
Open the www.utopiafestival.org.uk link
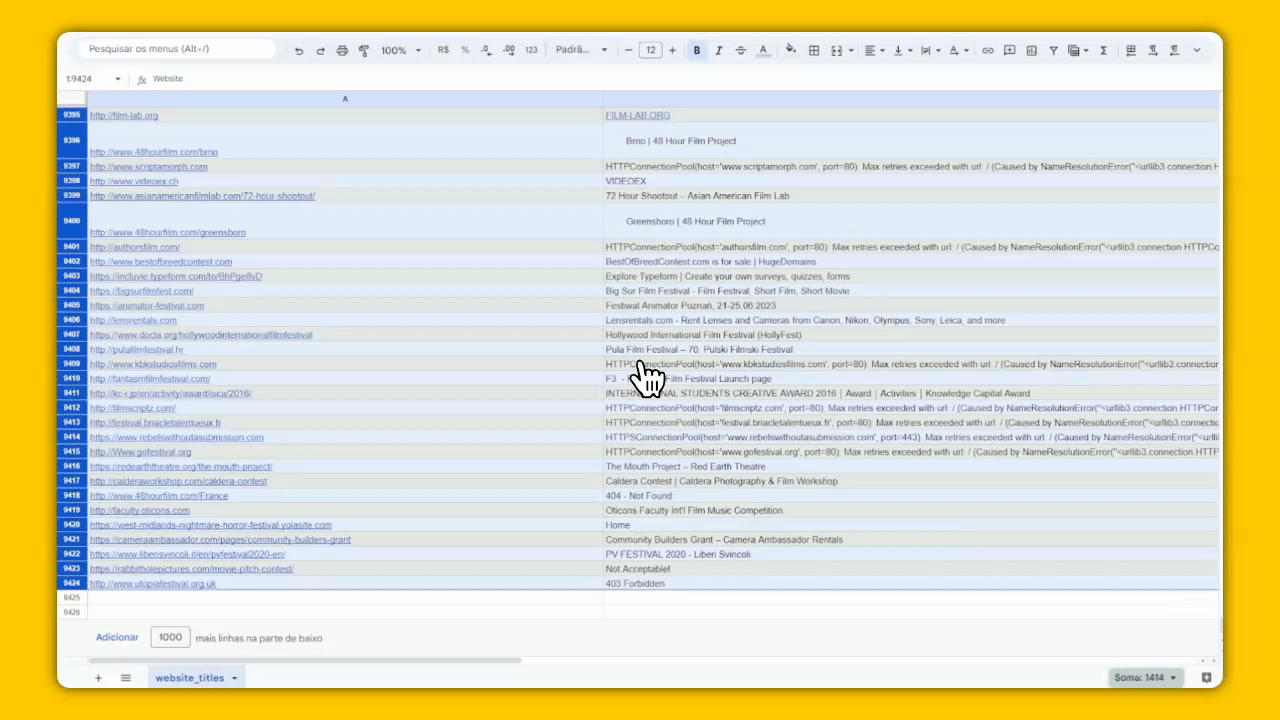(x=153, y=584)
